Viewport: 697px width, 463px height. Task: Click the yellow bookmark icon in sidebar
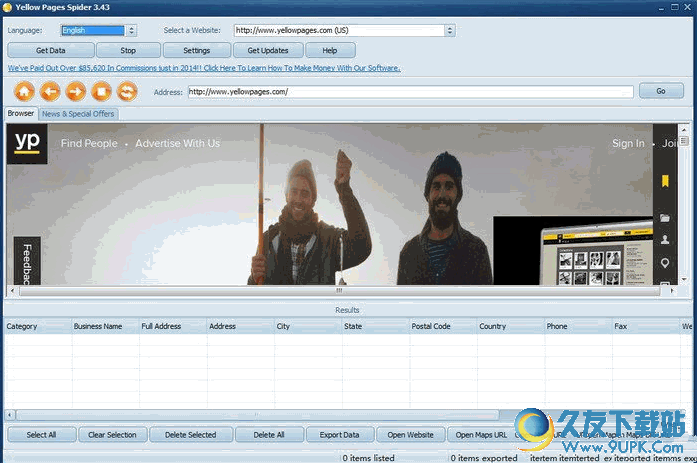tap(665, 181)
